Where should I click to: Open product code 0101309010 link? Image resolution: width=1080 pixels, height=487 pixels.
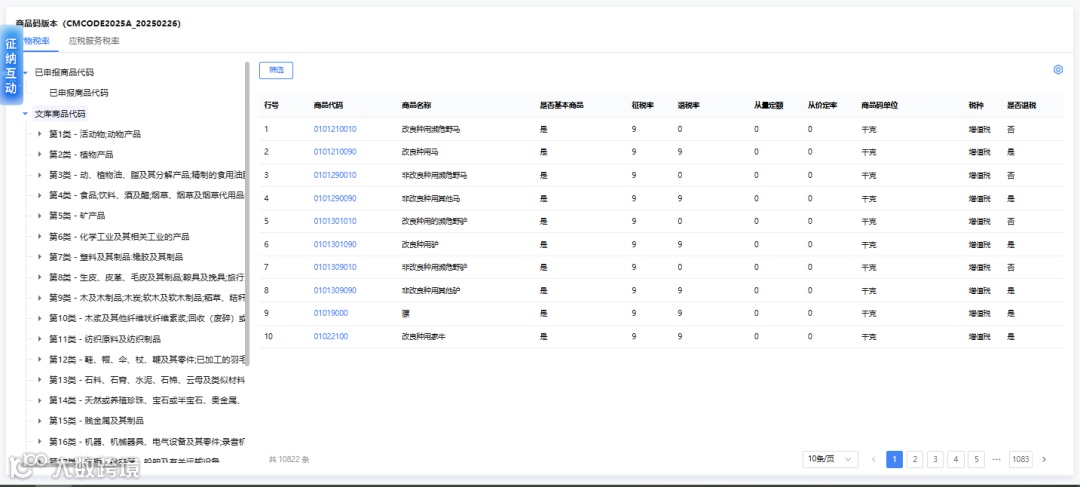[335, 267]
